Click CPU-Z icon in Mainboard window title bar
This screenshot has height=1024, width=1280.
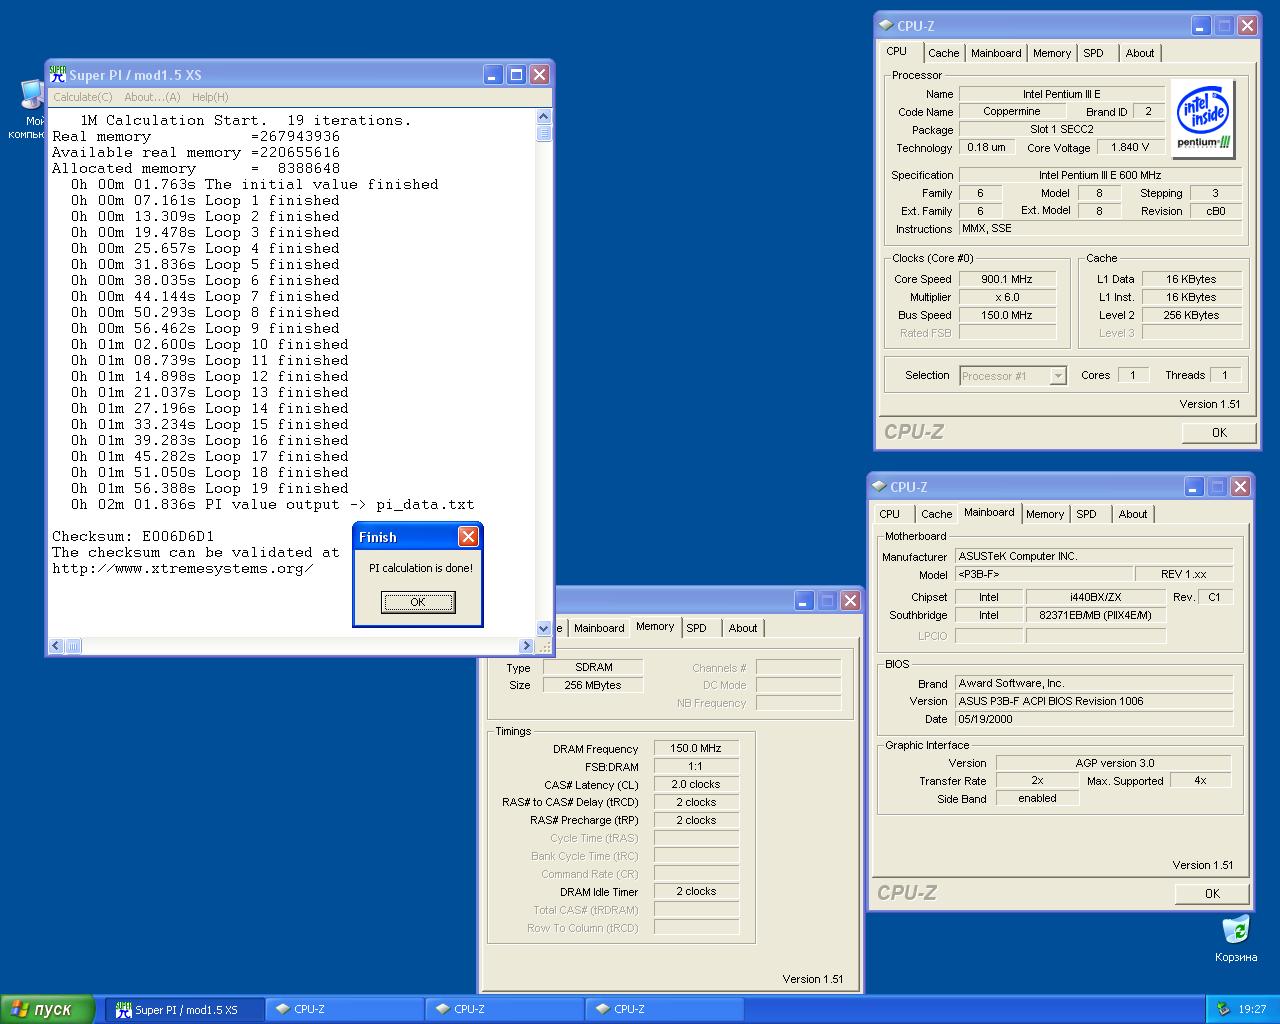879,487
